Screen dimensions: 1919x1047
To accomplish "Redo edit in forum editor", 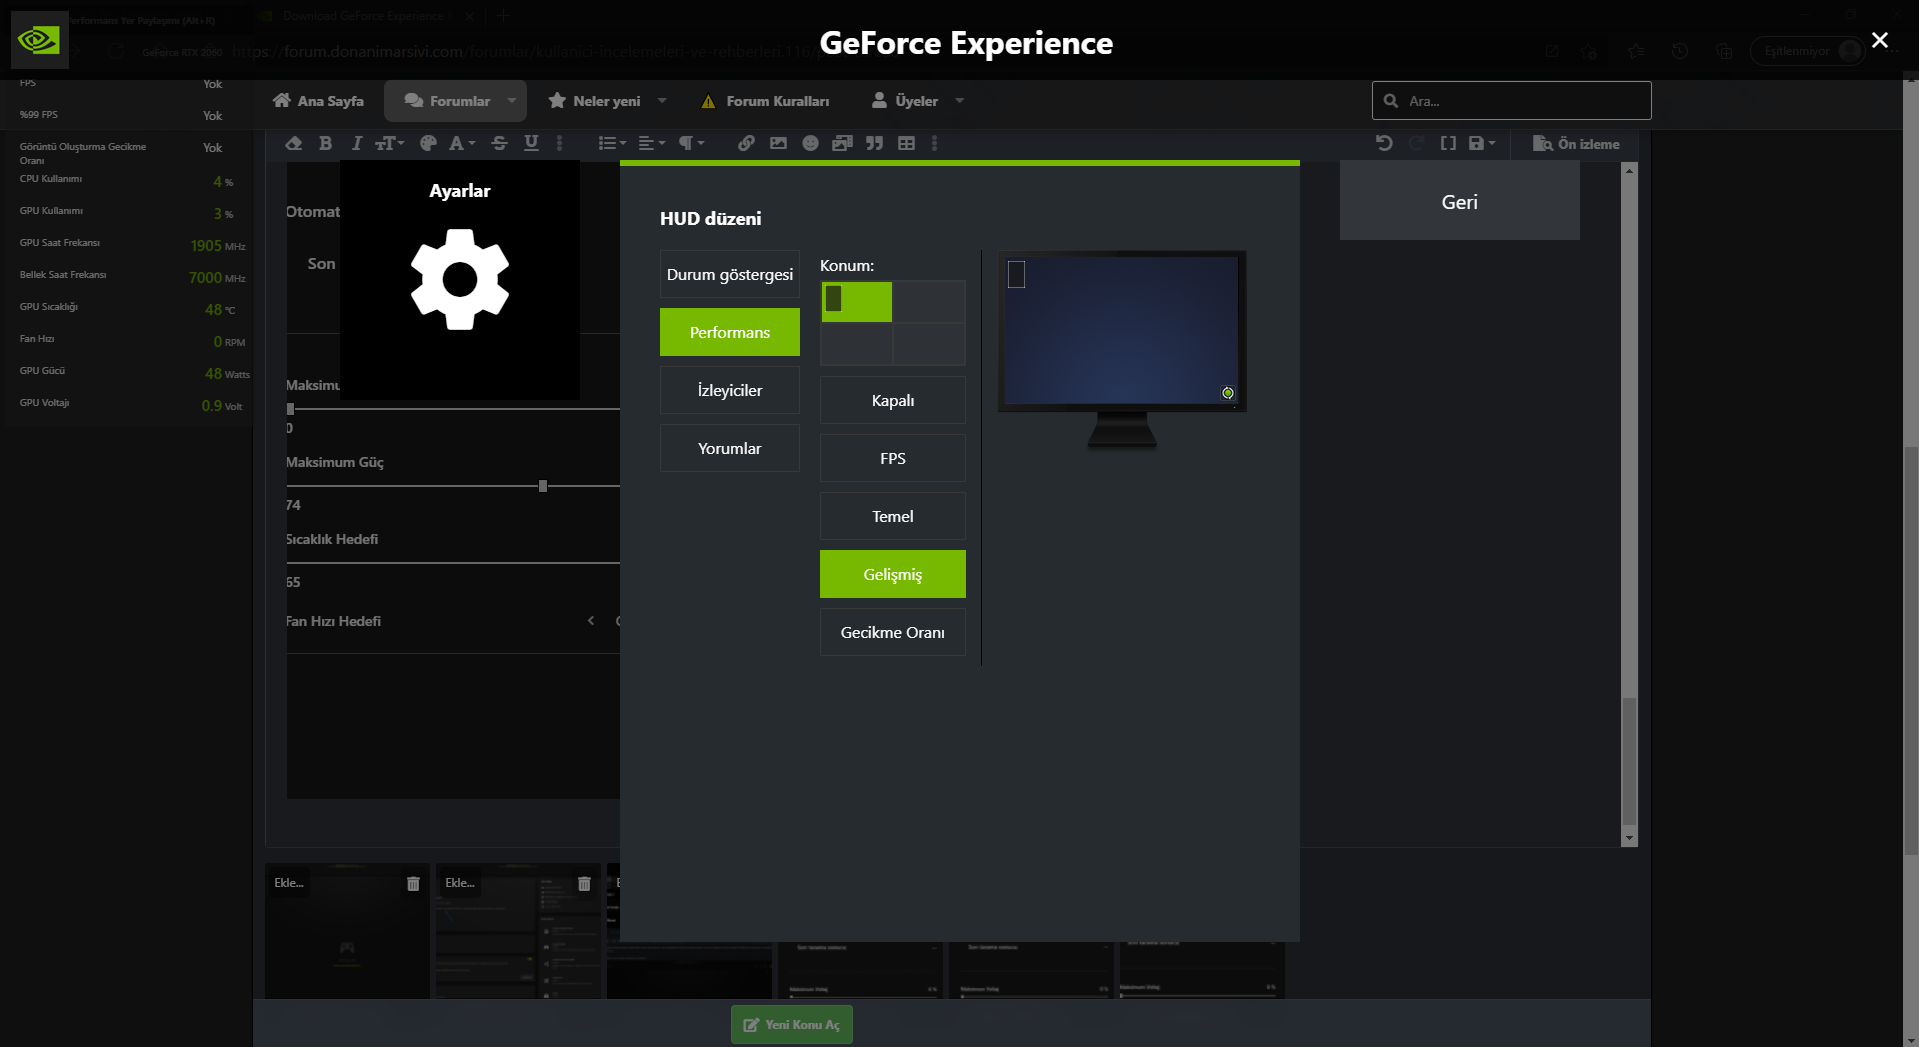I will (1416, 143).
